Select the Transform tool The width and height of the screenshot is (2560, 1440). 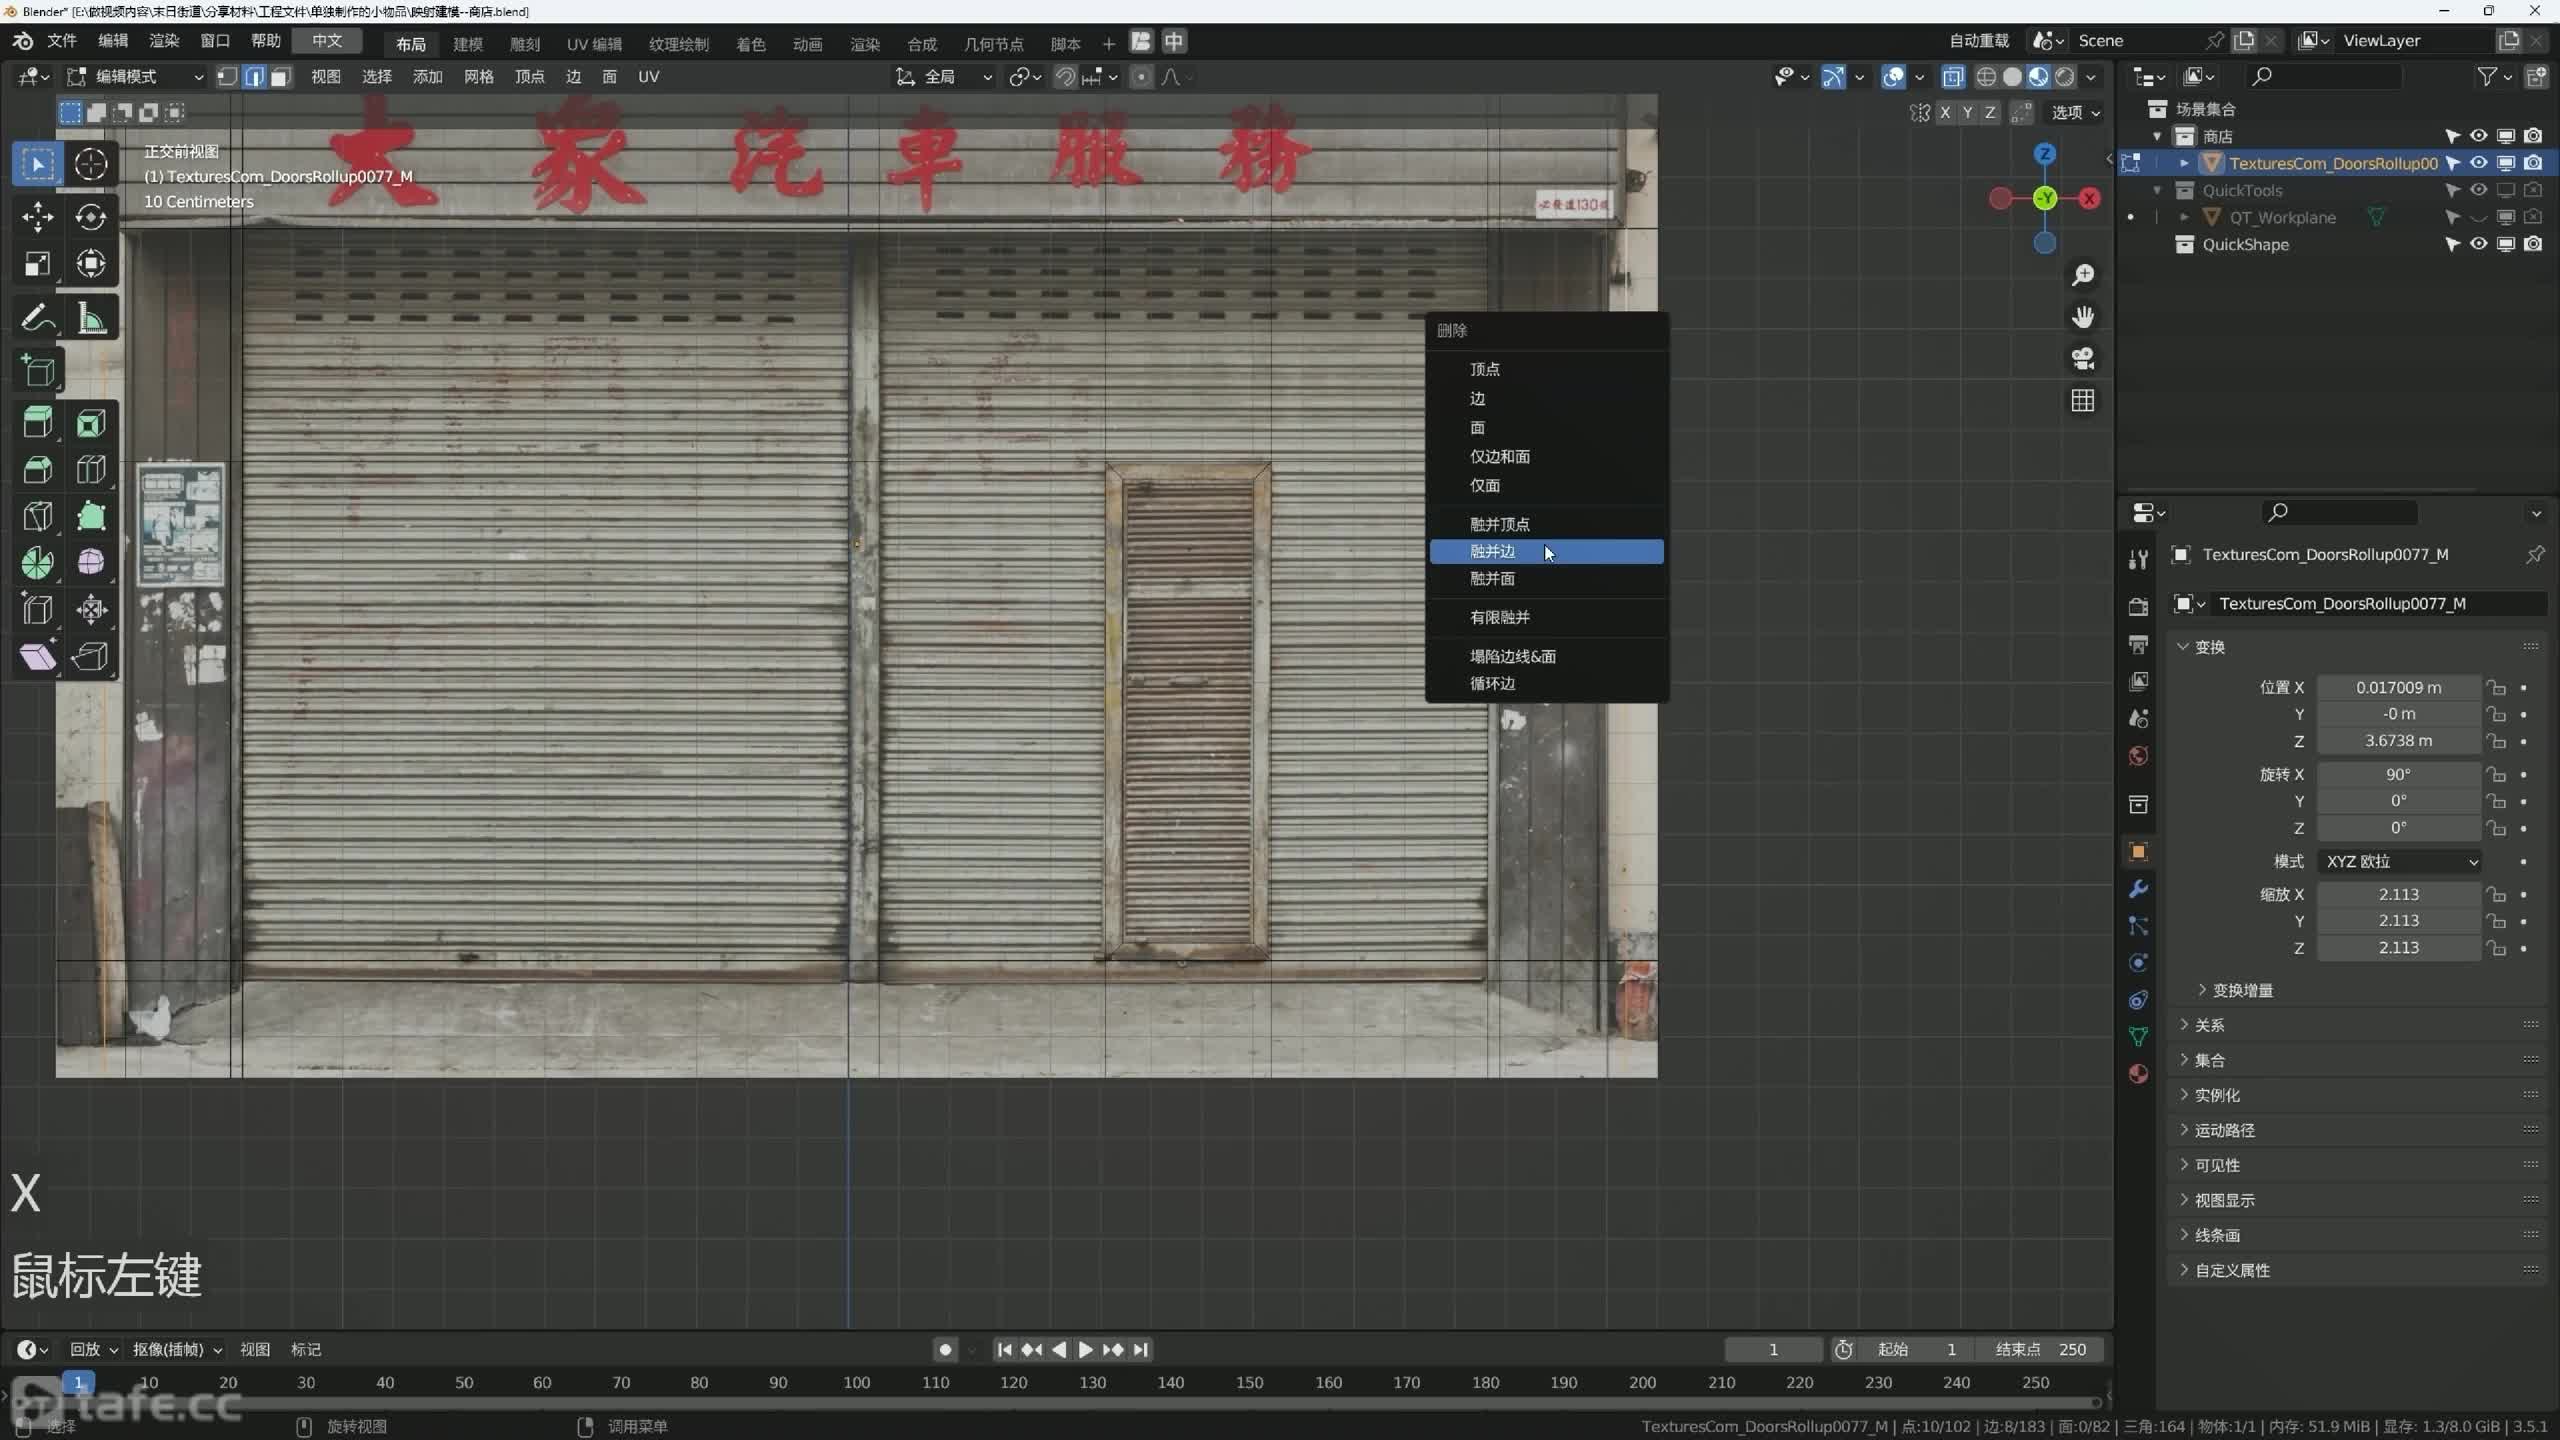pyautogui.click(x=91, y=263)
